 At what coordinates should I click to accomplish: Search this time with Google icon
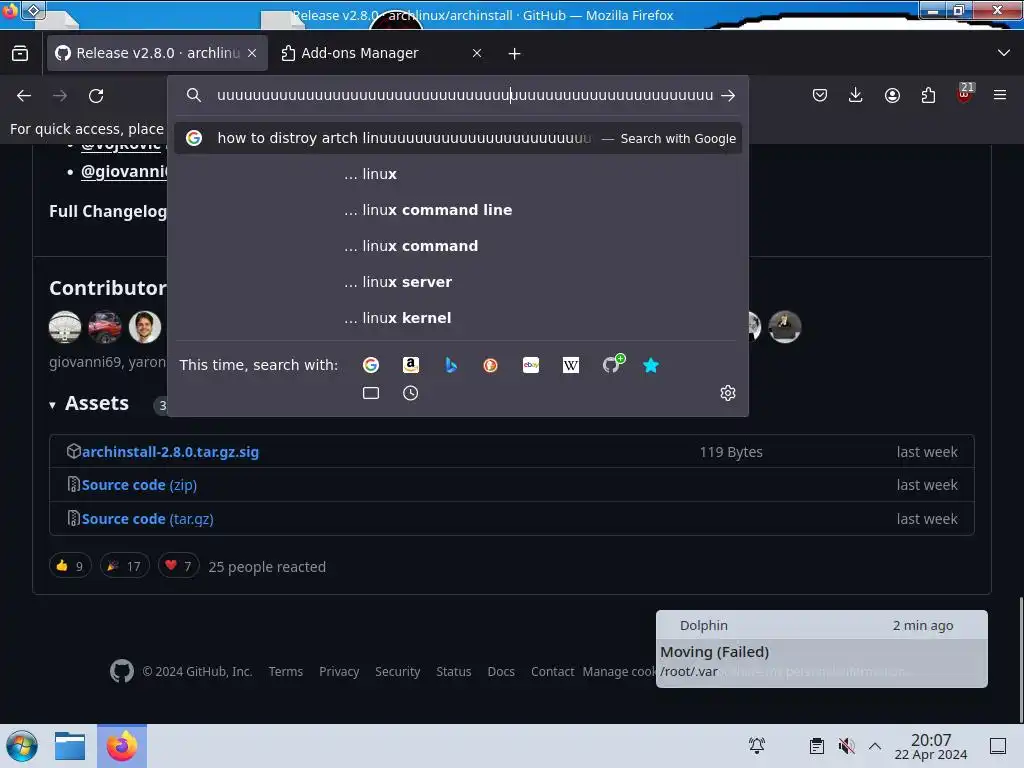tap(371, 365)
